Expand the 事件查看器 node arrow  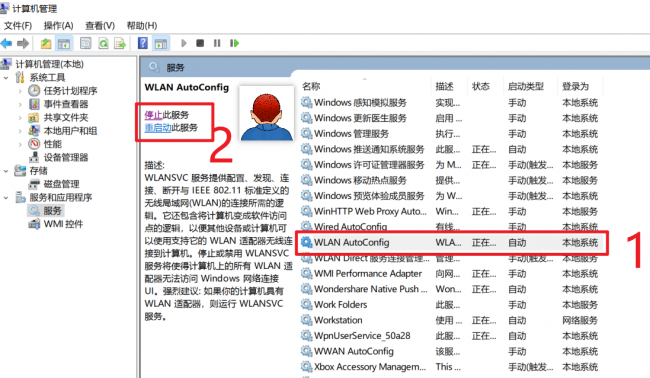pyautogui.click(x=20, y=104)
